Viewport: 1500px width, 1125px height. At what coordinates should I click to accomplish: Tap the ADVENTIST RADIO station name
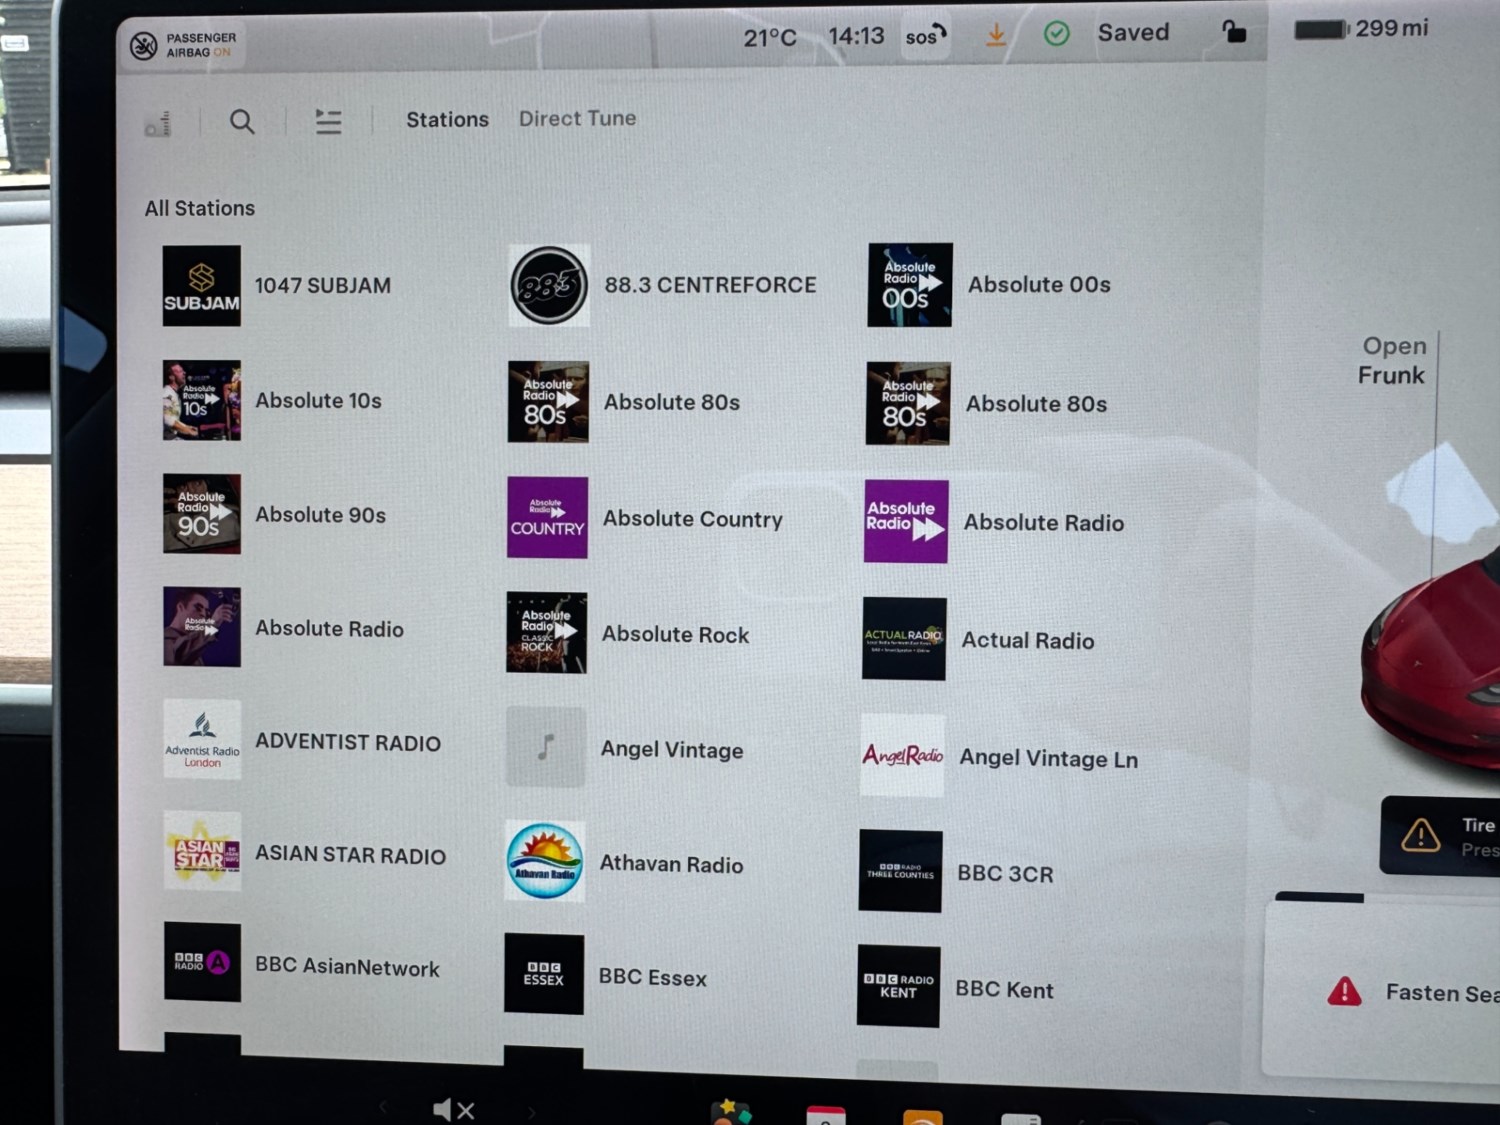point(348,743)
